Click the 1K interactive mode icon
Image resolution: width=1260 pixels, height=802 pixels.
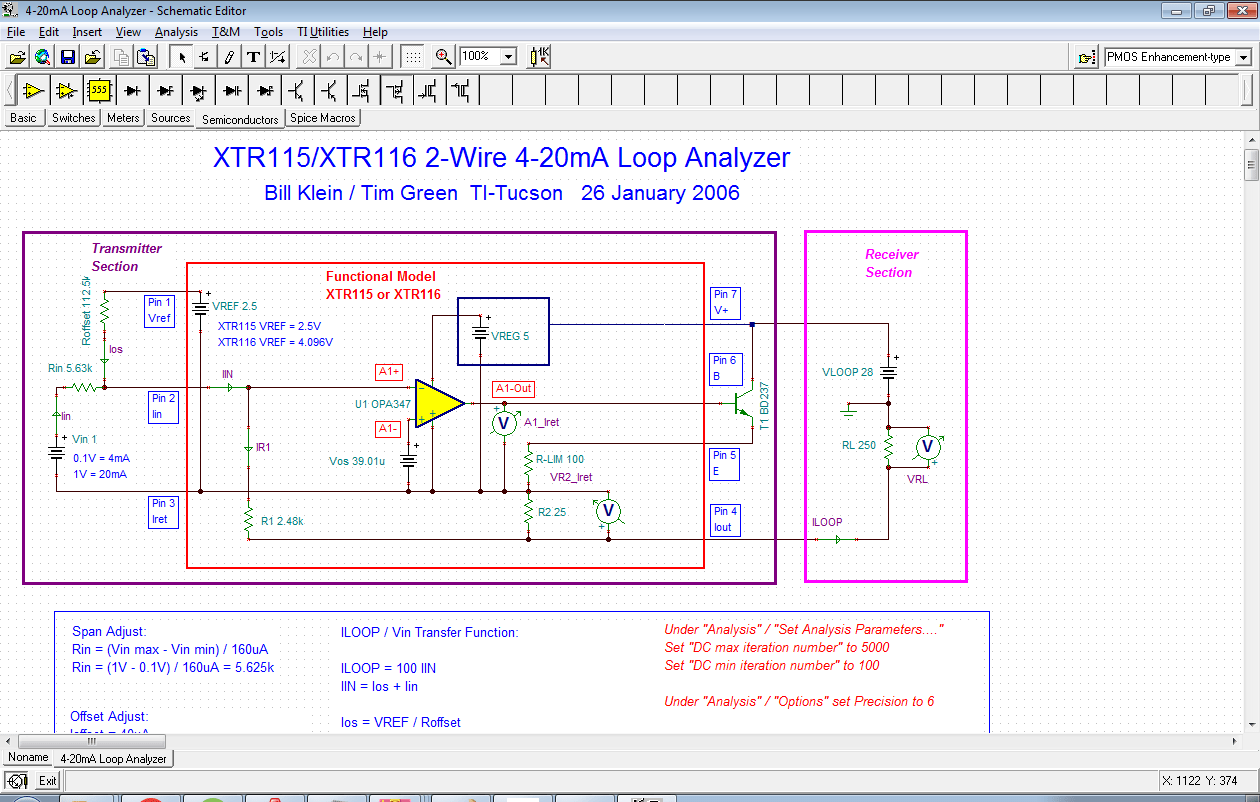tap(539, 57)
